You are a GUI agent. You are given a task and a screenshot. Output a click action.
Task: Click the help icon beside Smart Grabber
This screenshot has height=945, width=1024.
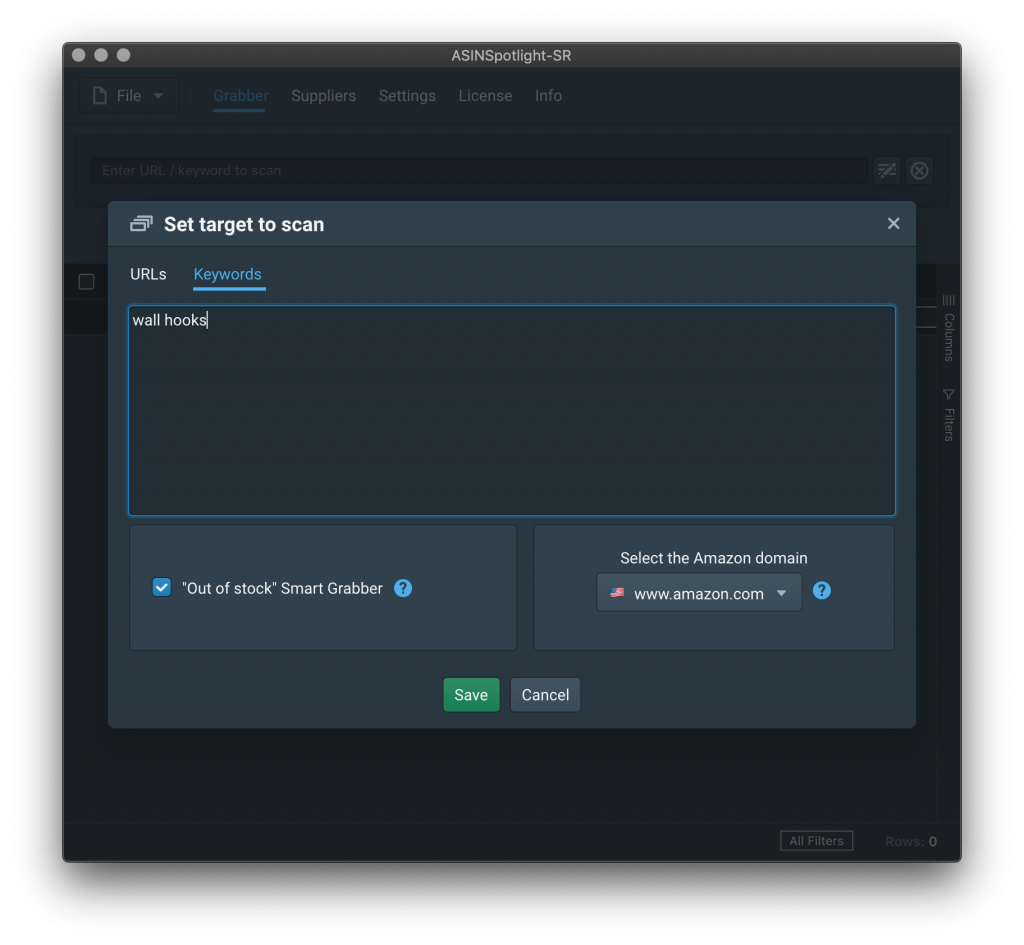coord(403,588)
